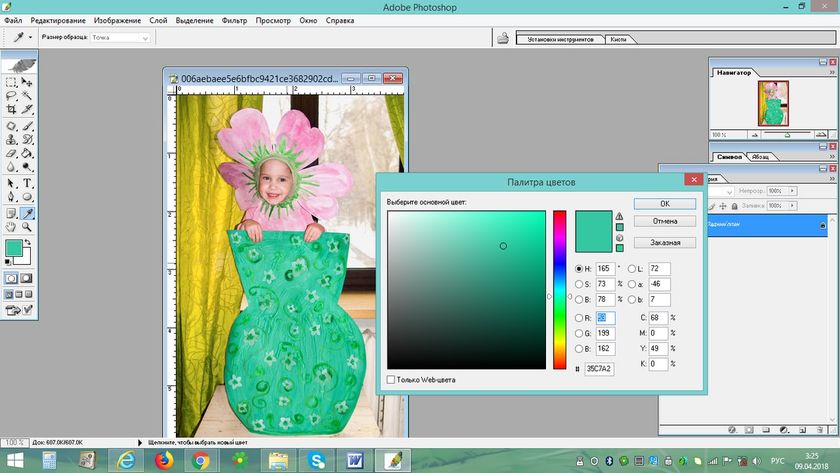Viewport: 840px width, 473px height.
Task: Select the Lasso tool
Action: 11,96
